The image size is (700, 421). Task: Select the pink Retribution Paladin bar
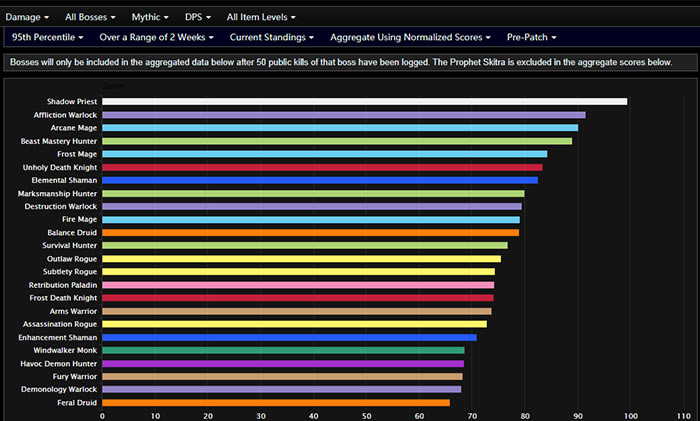coord(298,285)
